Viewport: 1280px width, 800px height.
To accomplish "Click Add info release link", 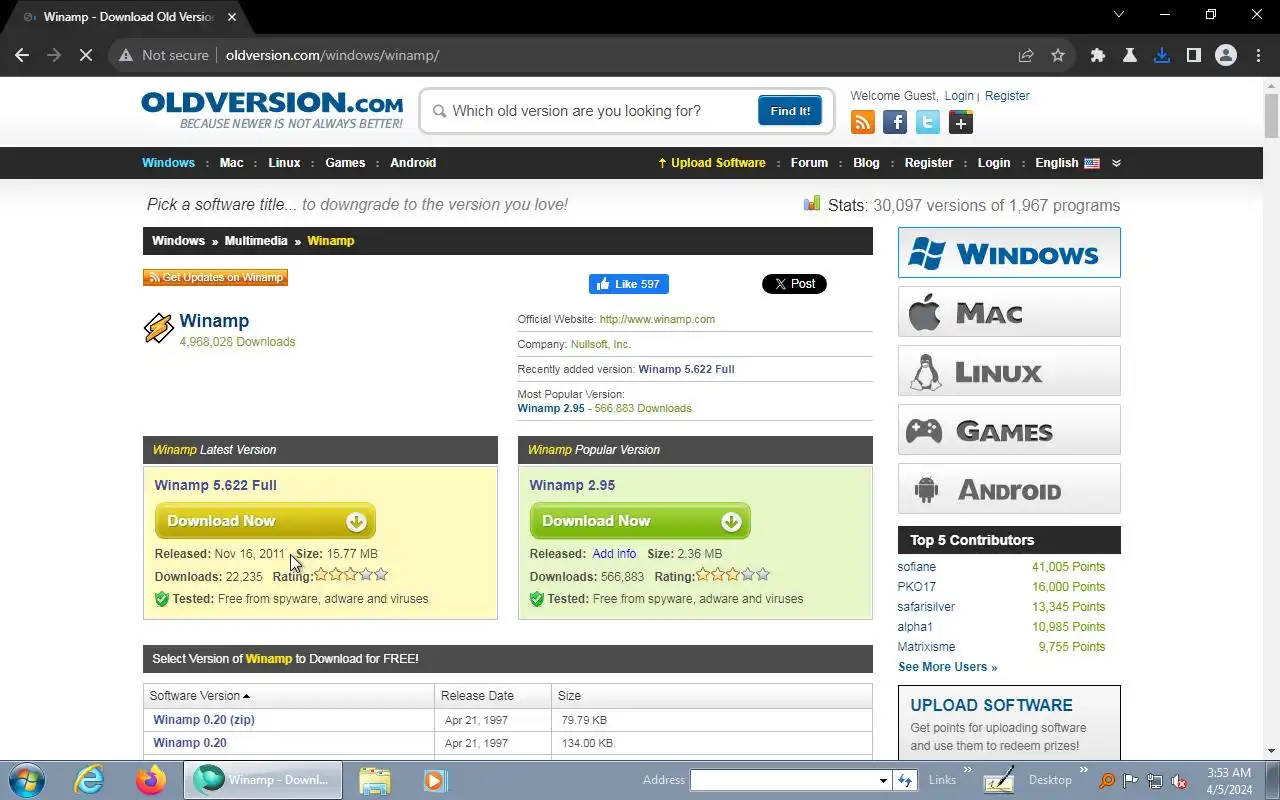I will click(x=614, y=553).
